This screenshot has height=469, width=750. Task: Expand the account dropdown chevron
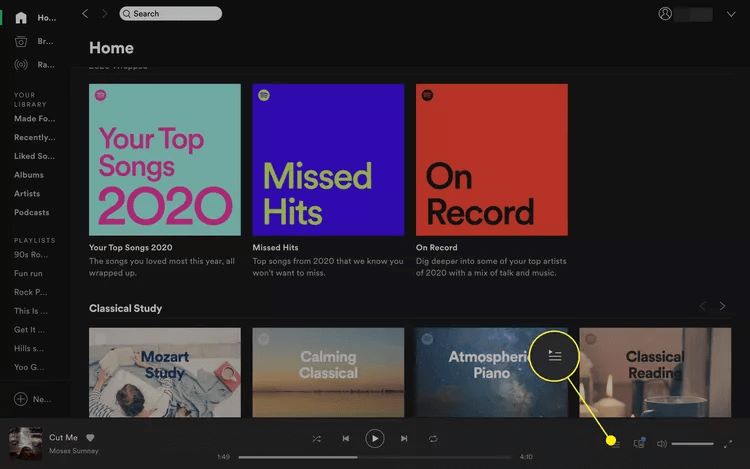click(x=731, y=14)
